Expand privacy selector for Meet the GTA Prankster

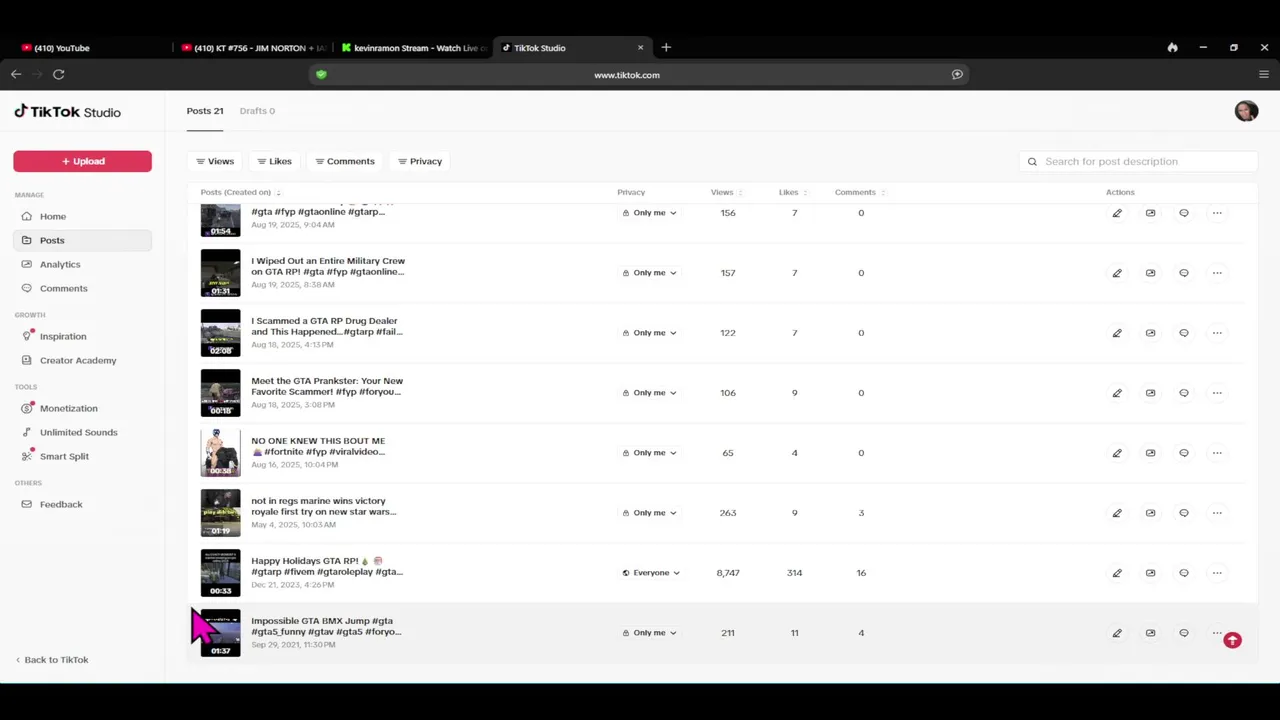(649, 393)
